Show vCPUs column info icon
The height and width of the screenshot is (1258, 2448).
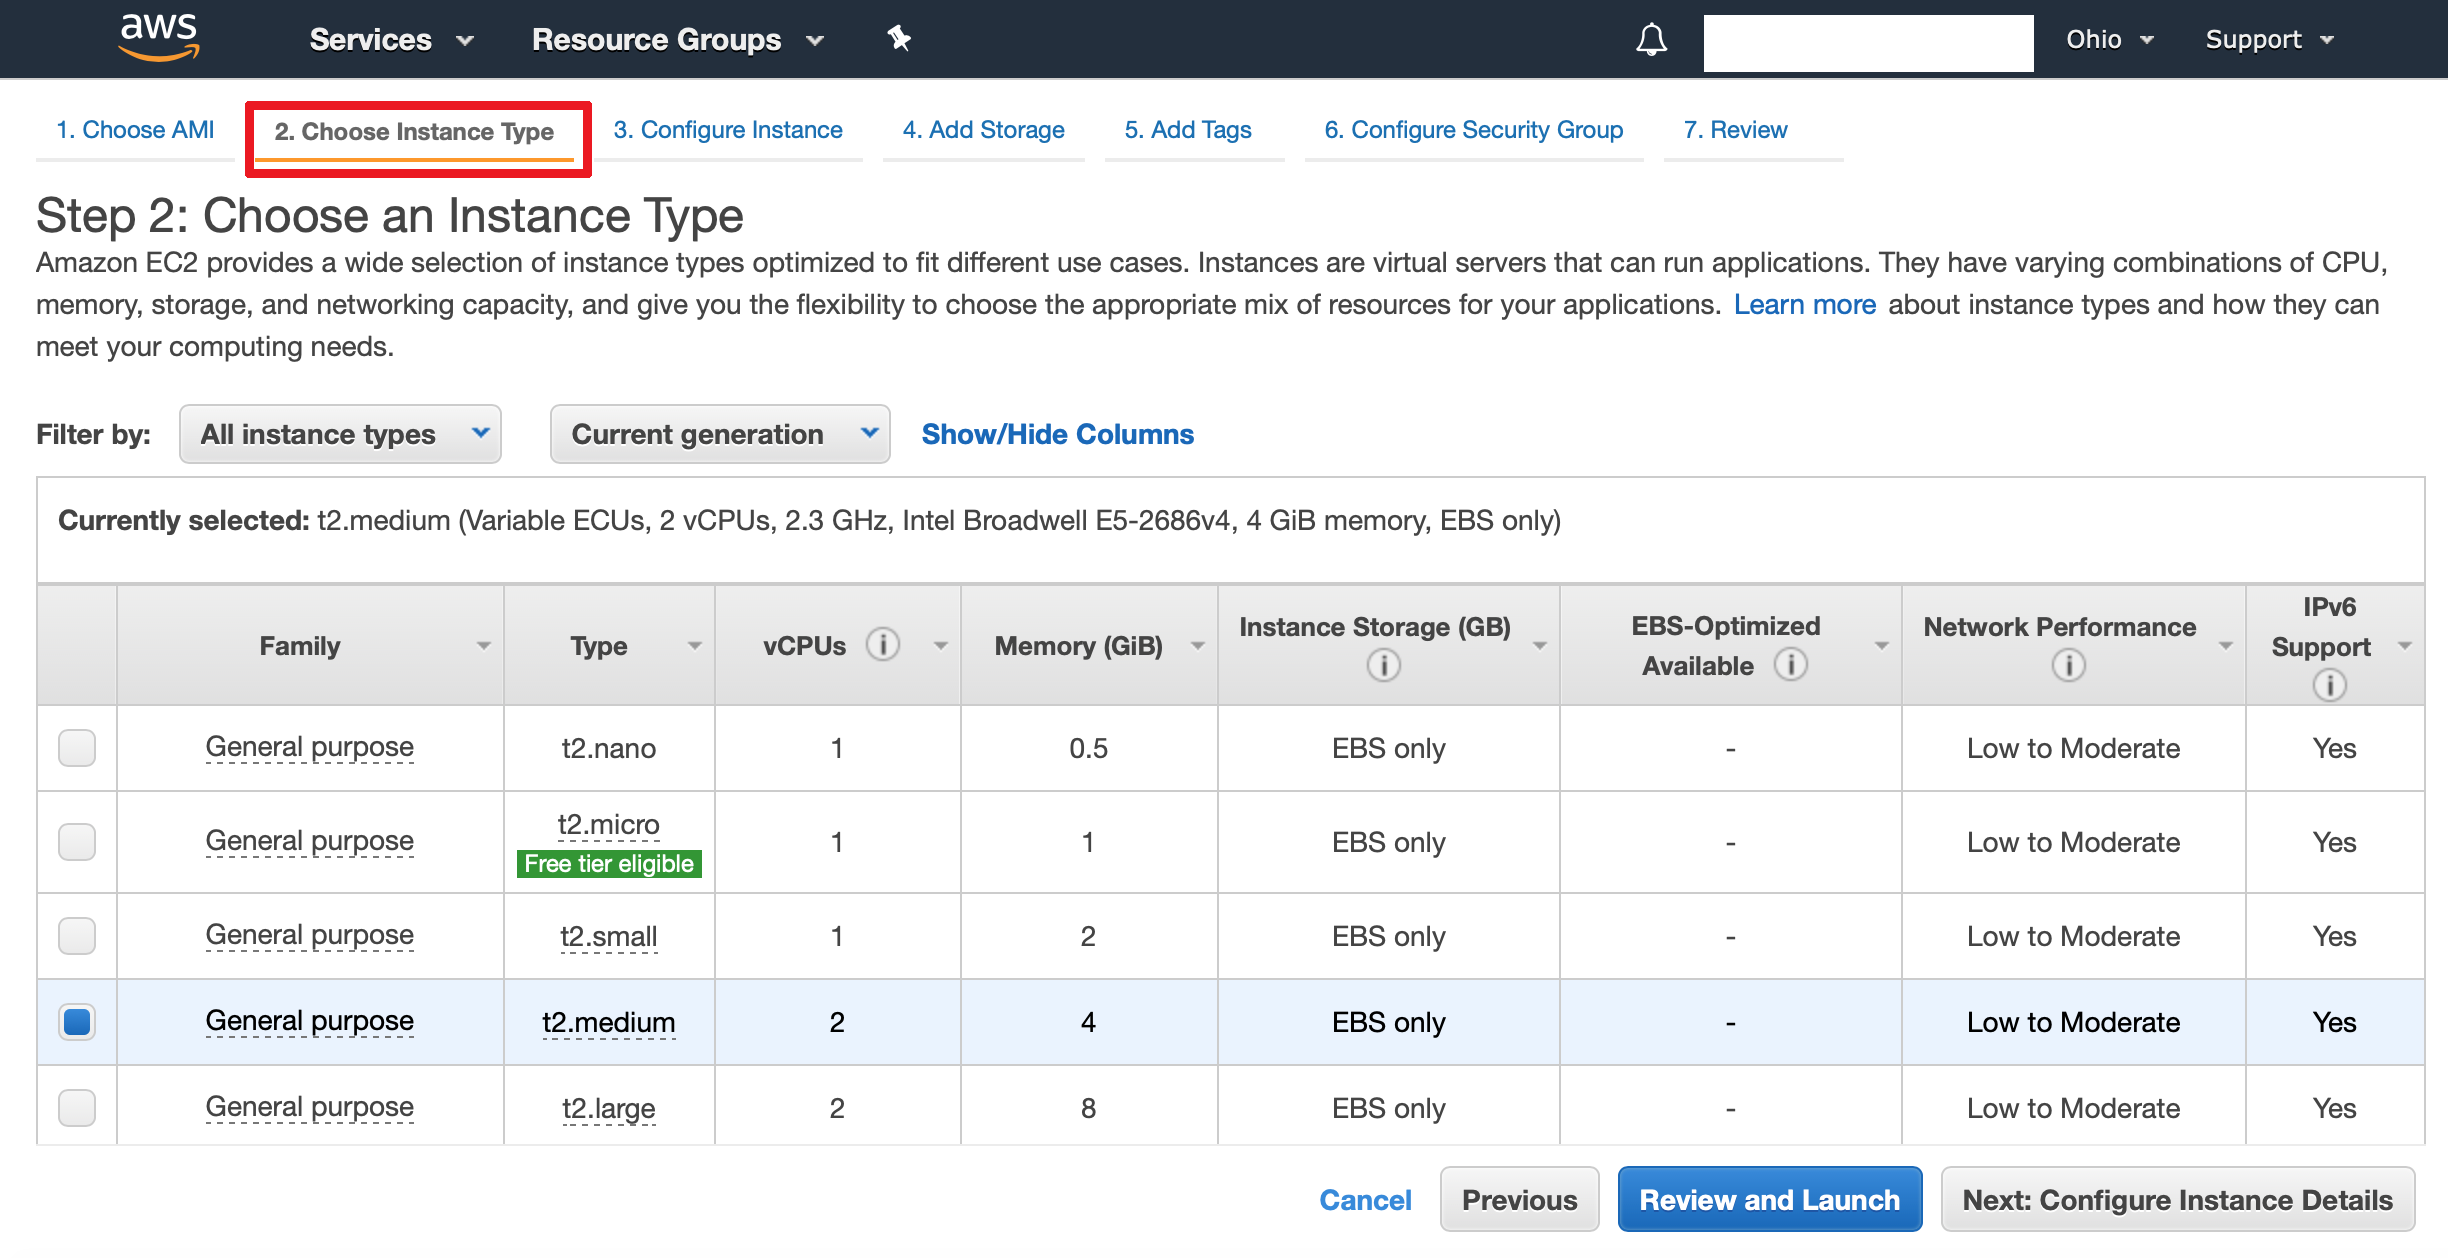[882, 645]
